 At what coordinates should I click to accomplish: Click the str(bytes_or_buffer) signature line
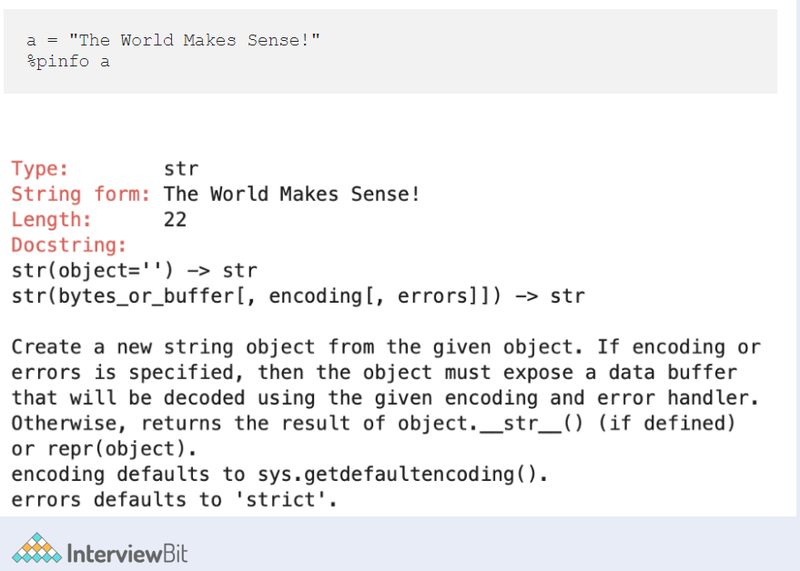[x=297, y=296]
